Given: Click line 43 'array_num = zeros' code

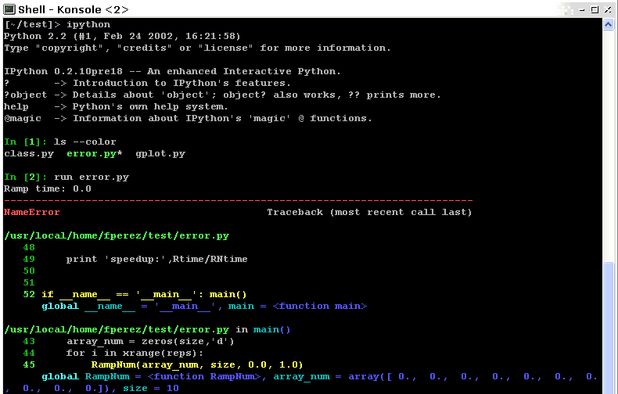Looking at the screenshot, I should (150, 341).
